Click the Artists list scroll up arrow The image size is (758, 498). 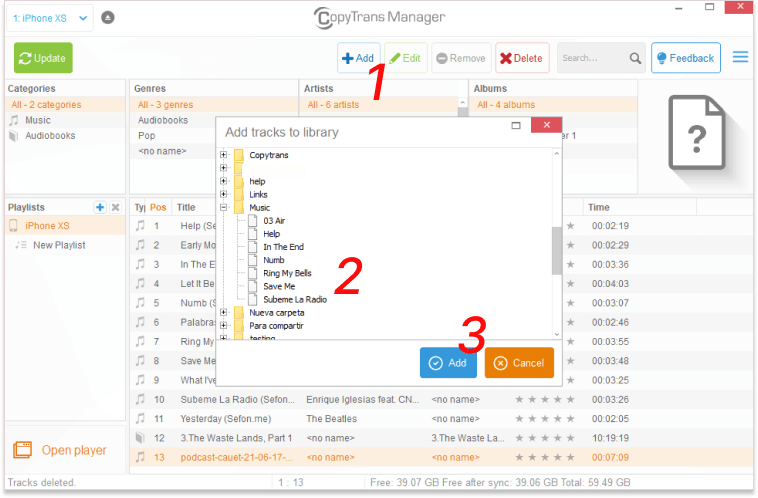tap(463, 103)
